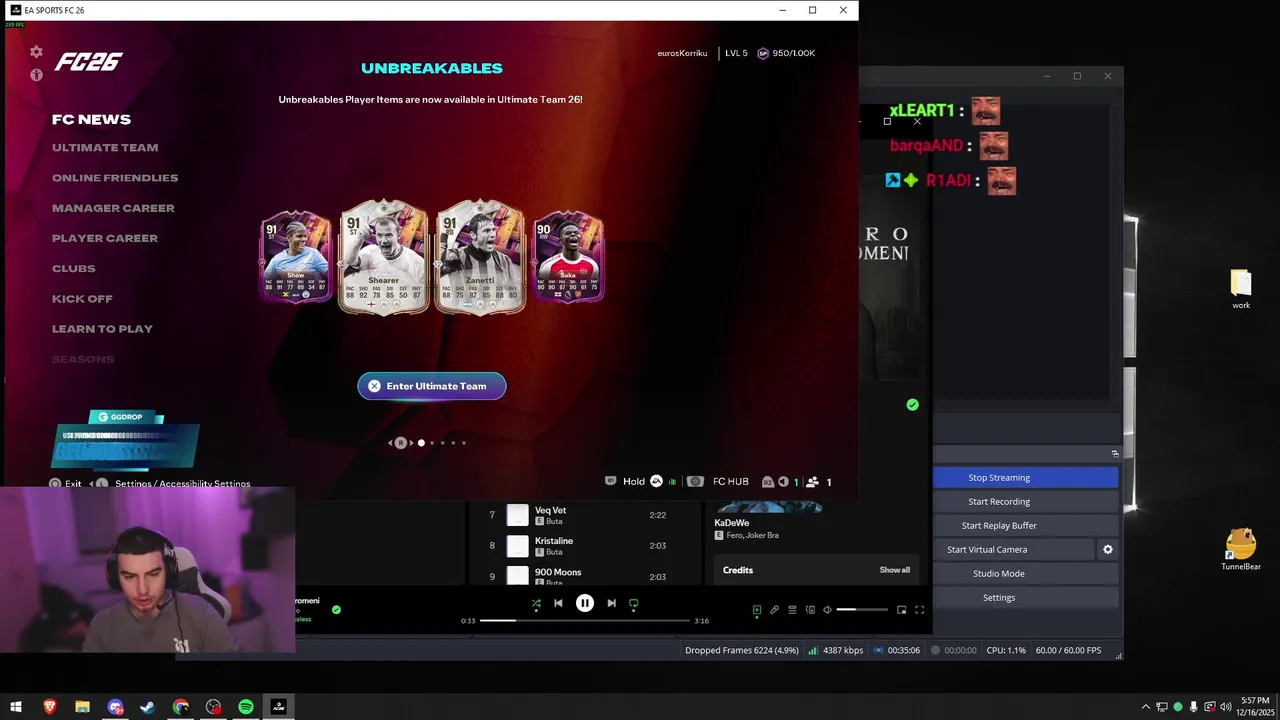Screen dimensions: 1280x720
Task: Undock the OBS Controls panel icon
Action: [x=1115, y=454]
